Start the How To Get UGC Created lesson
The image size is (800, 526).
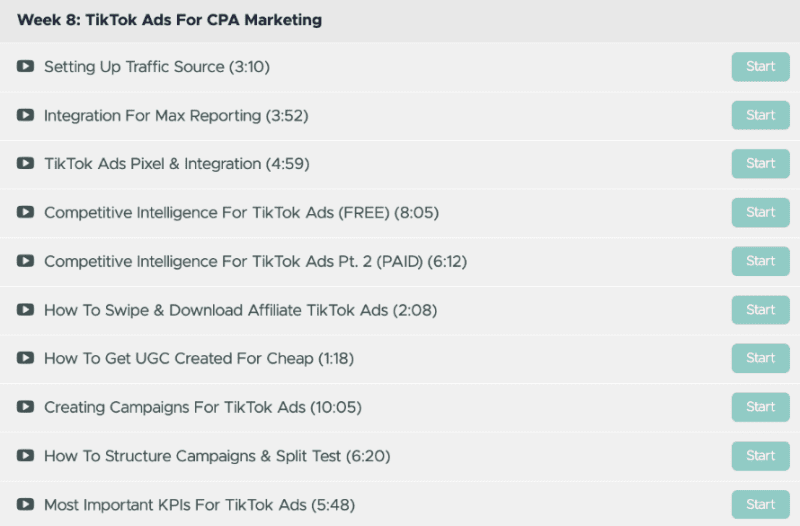(x=760, y=358)
